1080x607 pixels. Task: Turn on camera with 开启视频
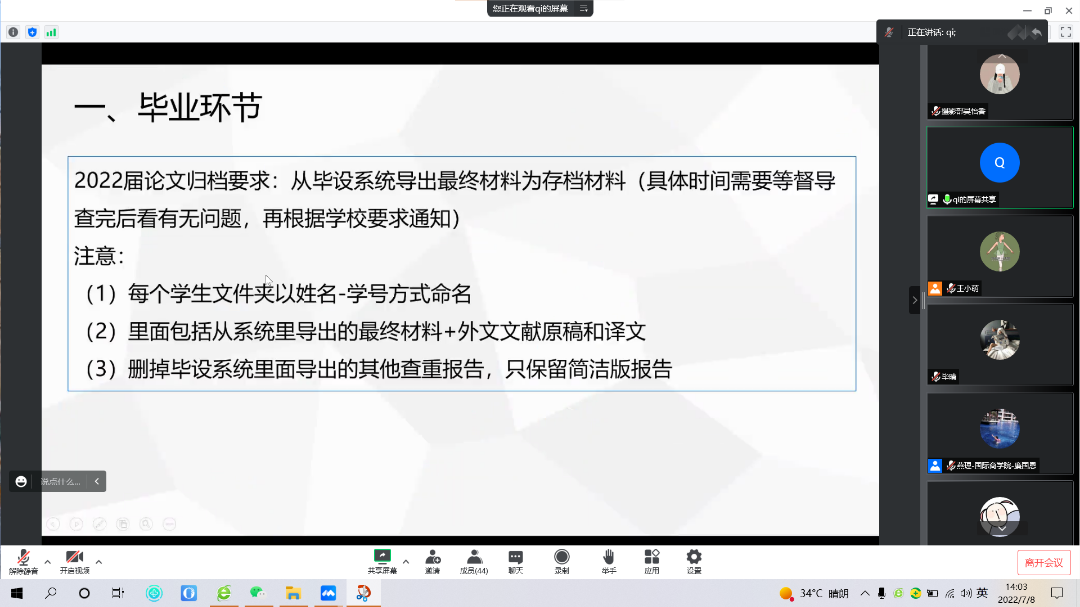click(x=74, y=560)
